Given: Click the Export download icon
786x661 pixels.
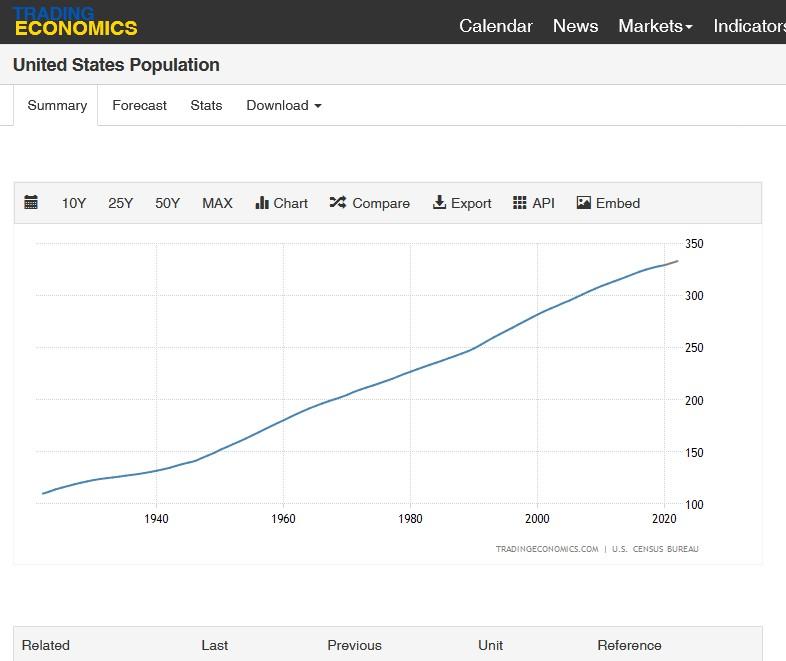Looking at the screenshot, I should click(x=439, y=203).
